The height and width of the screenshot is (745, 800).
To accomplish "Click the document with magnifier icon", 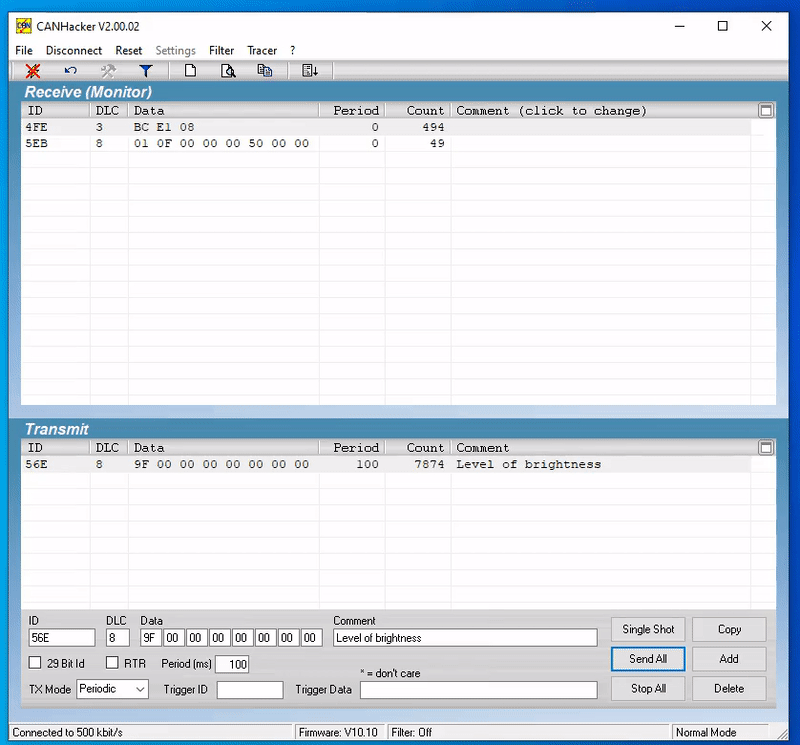I will click(228, 71).
